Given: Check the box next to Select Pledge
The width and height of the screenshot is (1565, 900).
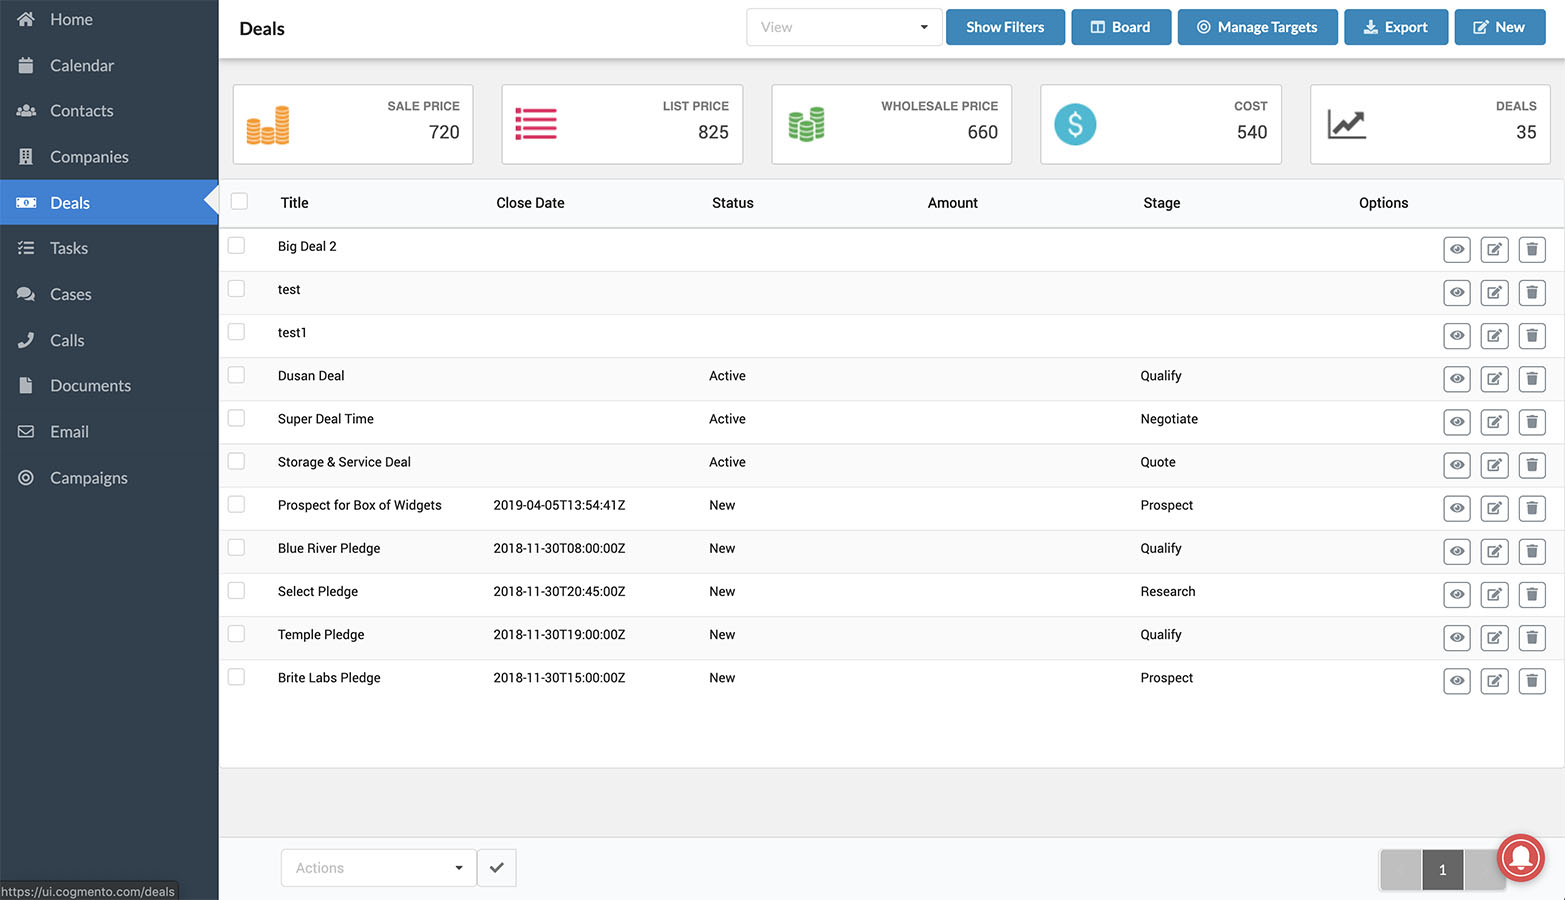Looking at the screenshot, I should pyautogui.click(x=237, y=590).
